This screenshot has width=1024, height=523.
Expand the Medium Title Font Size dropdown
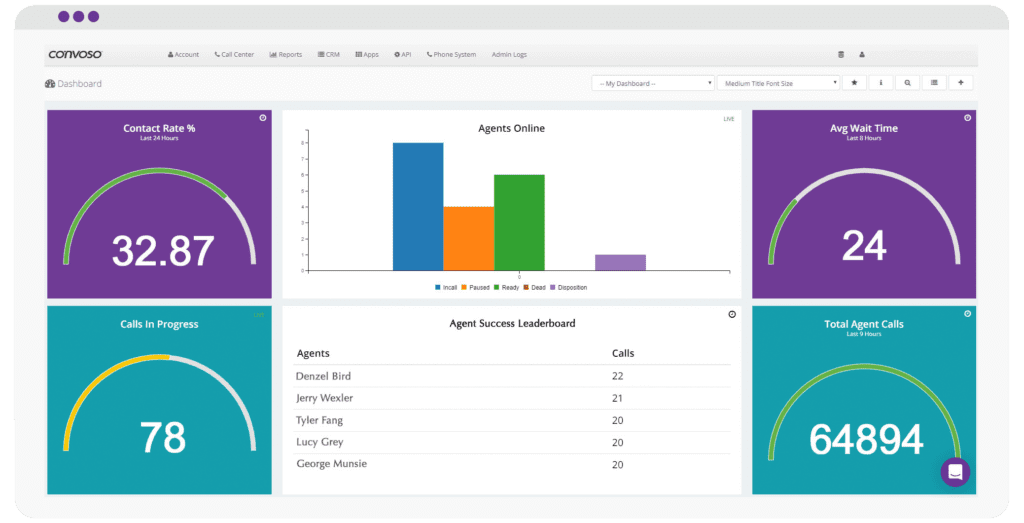(779, 83)
